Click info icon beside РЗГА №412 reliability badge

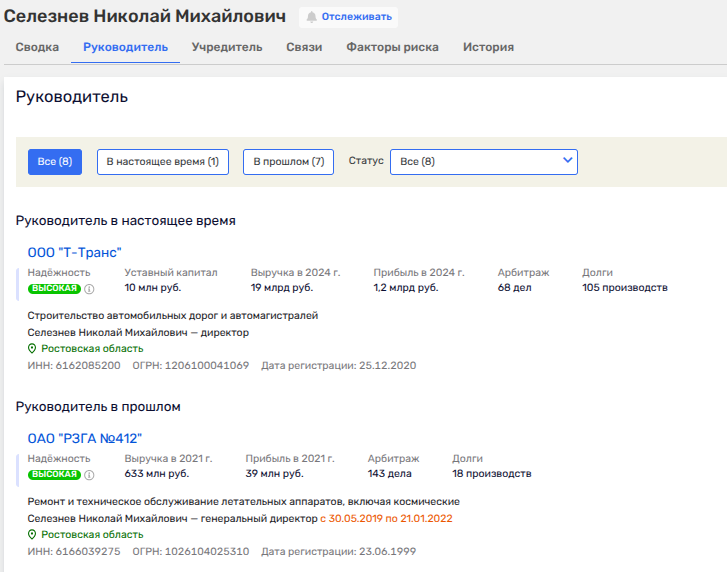point(89,475)
